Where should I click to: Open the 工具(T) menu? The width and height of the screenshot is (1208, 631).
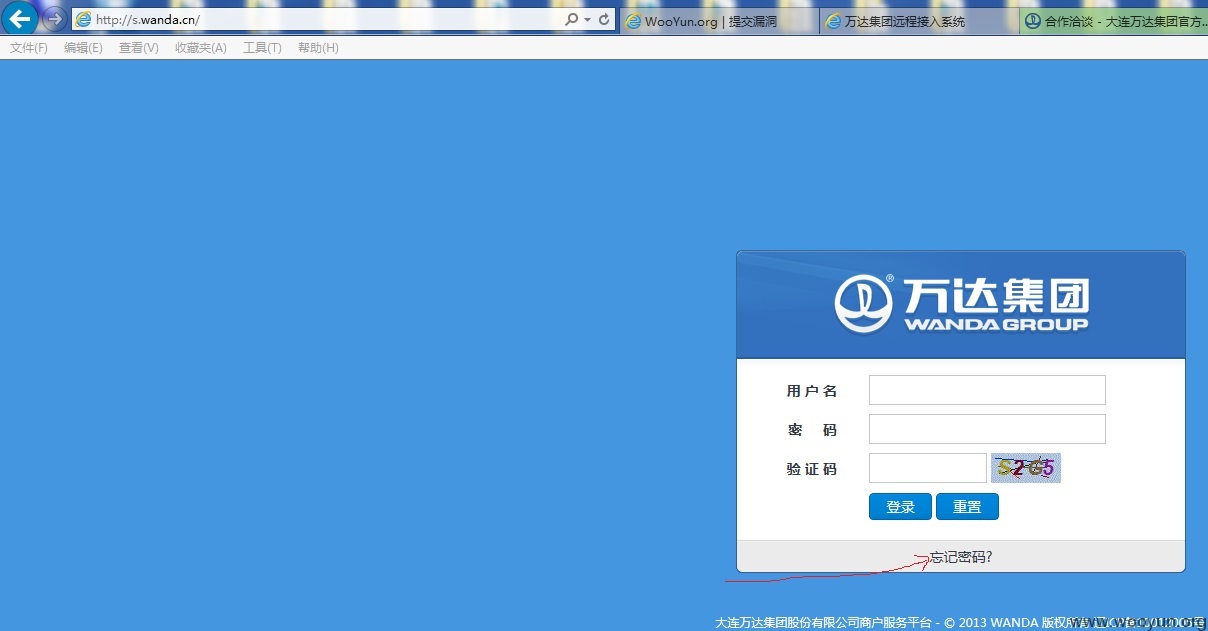tap(262, 48)
